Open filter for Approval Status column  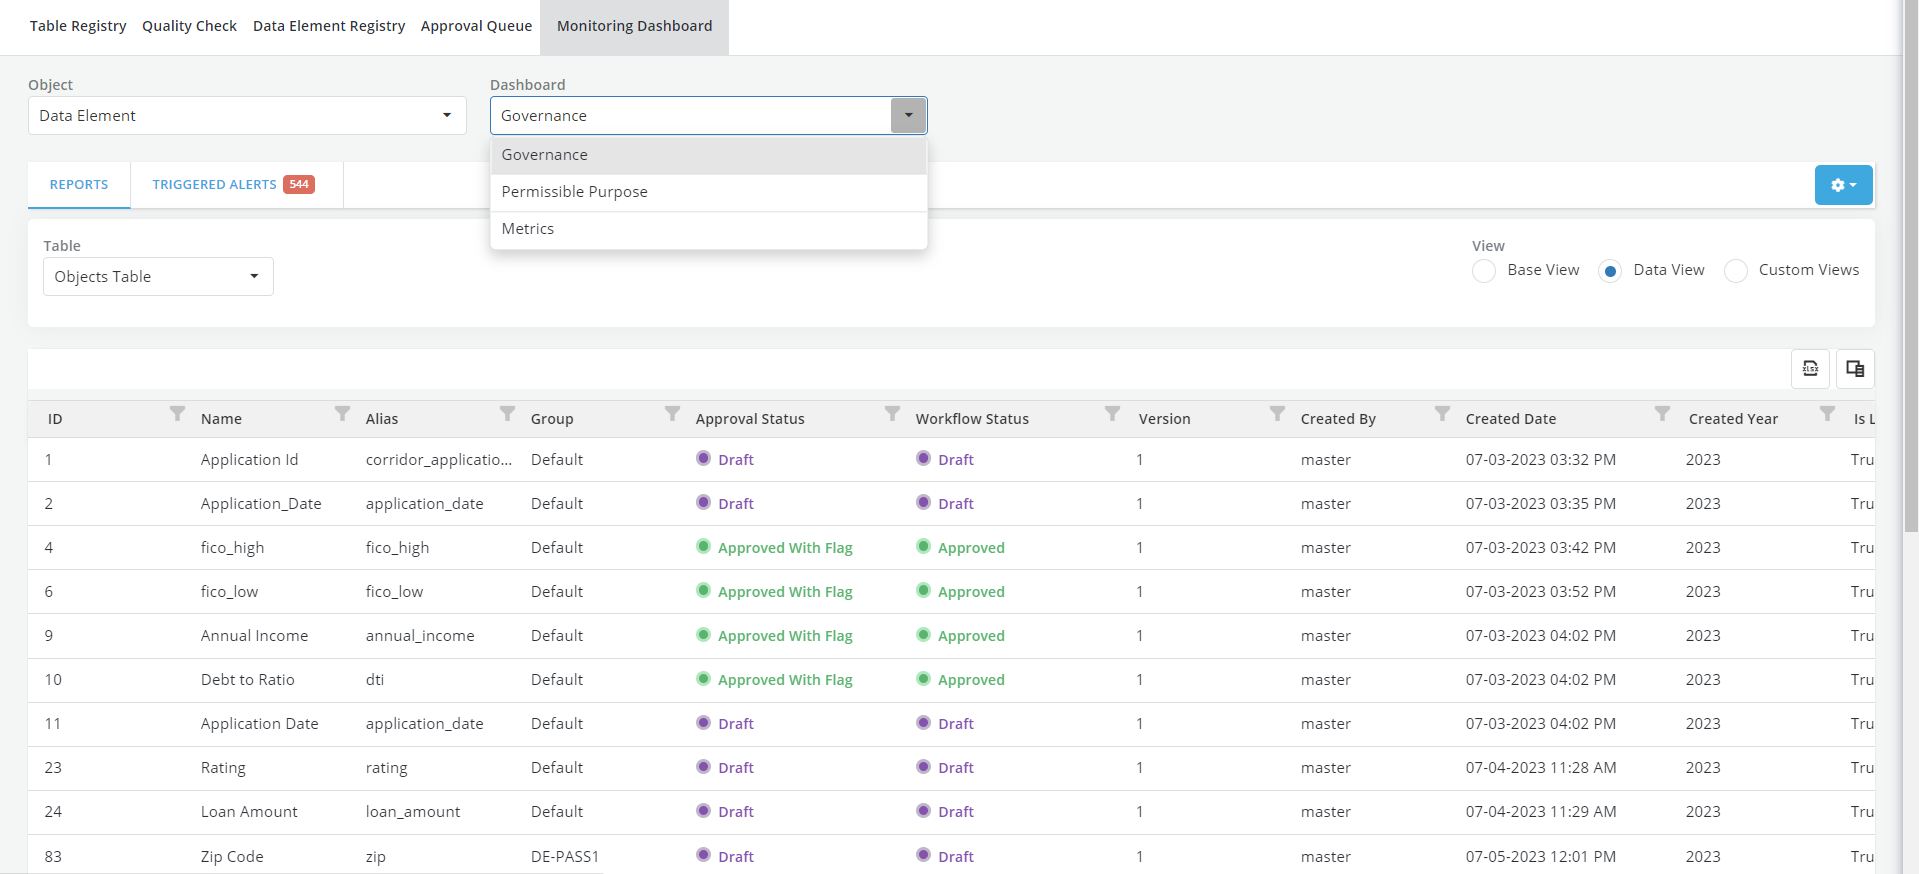tap(892, 414)
